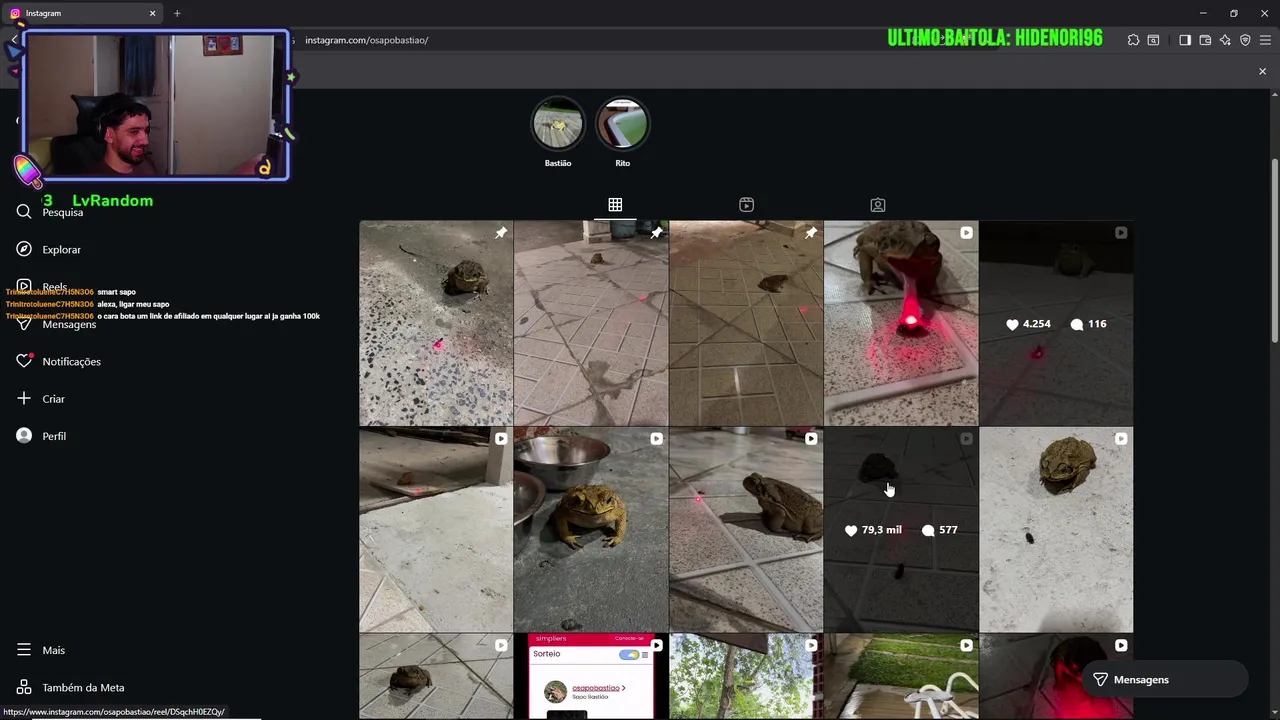Click the Criar plus icon
The height and width of the screenshot is (720, 1280).
pyautogui.click(x=24, y=398)
